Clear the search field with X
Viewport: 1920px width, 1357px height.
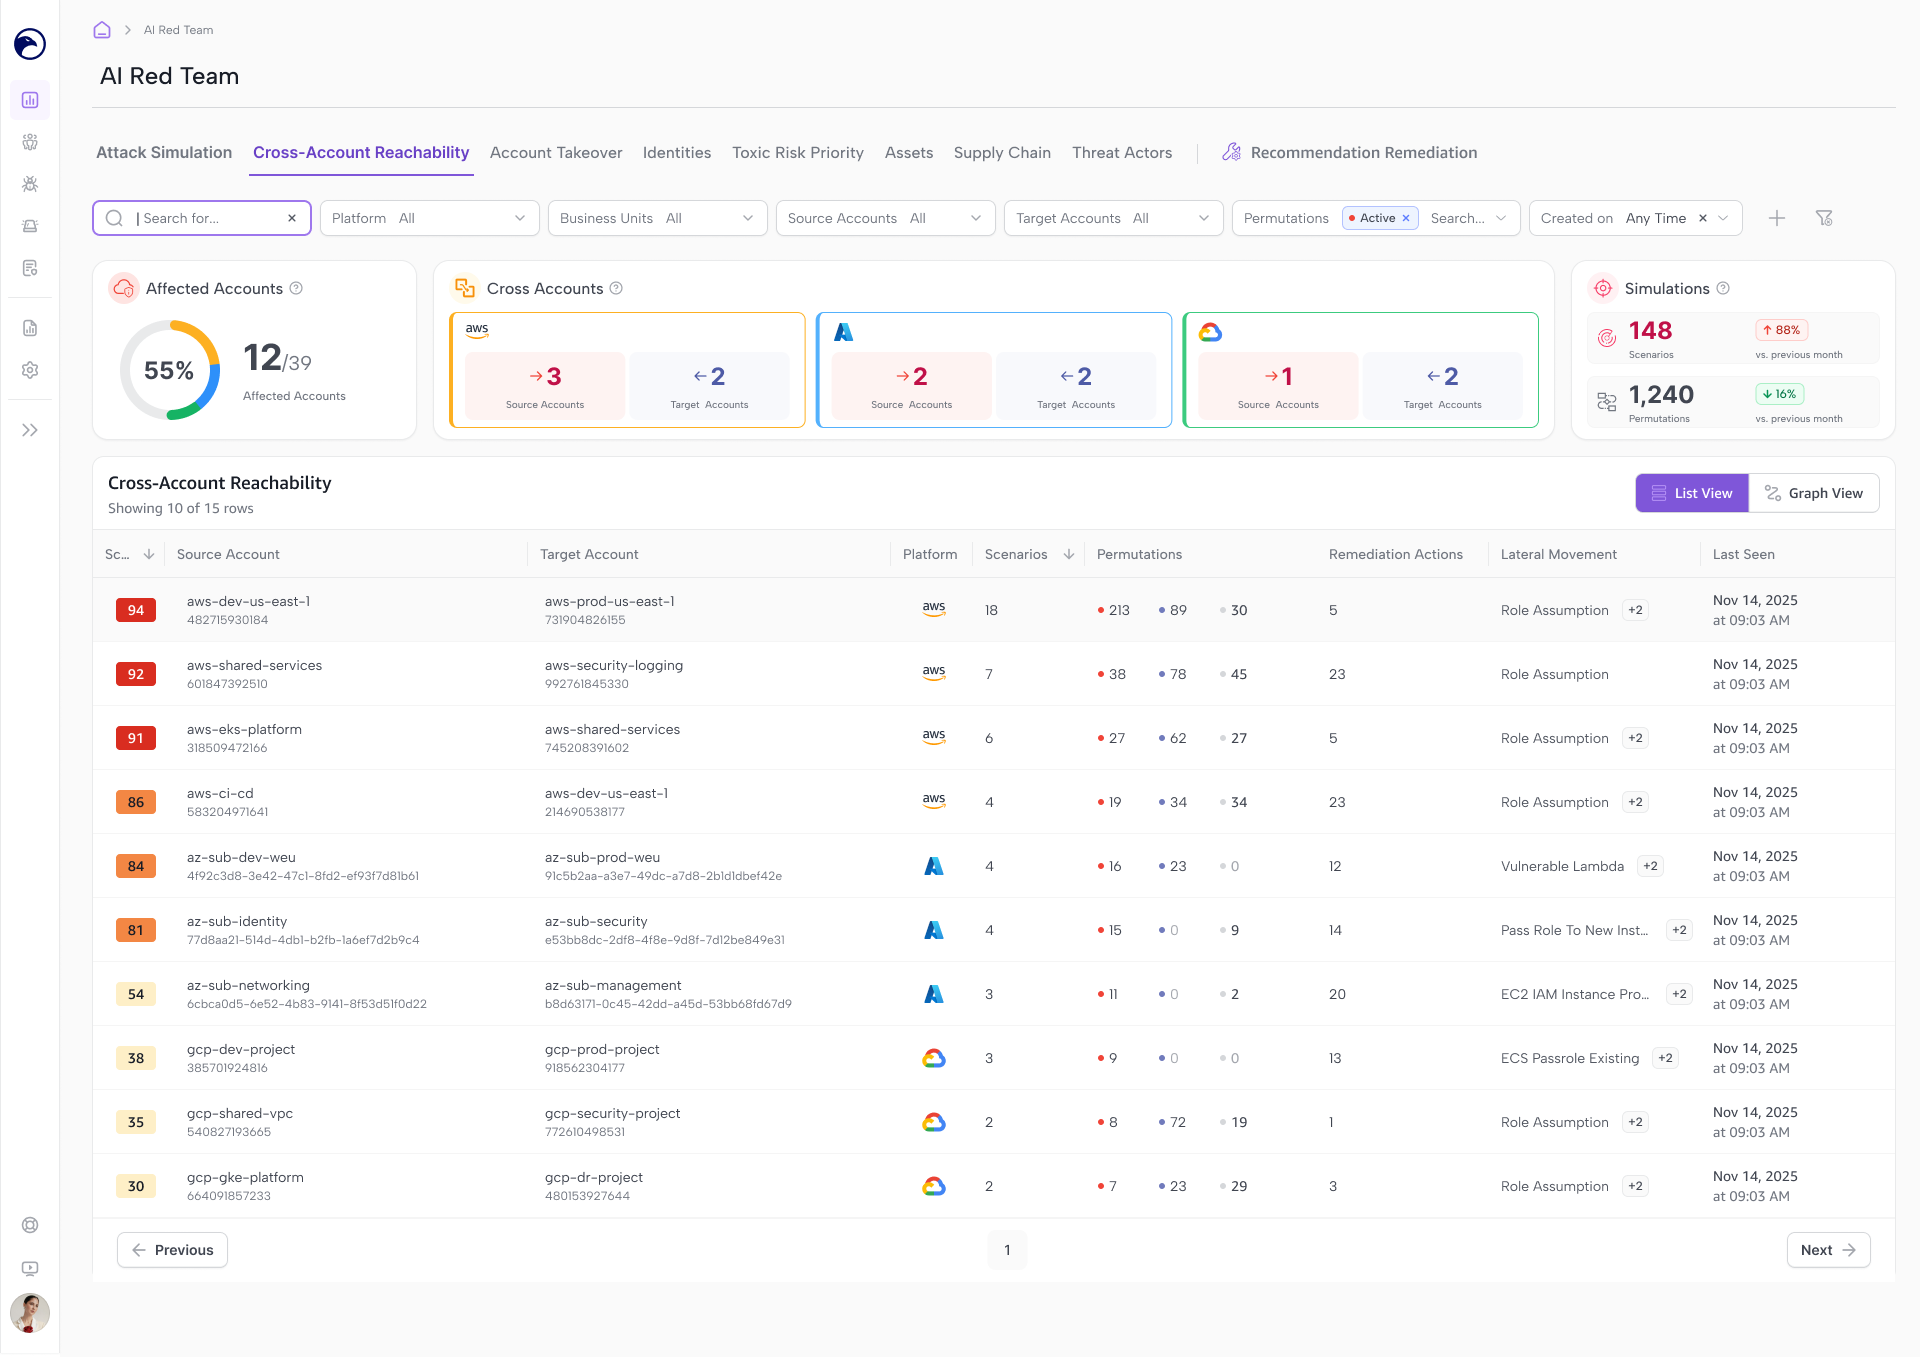click(292, 218)
